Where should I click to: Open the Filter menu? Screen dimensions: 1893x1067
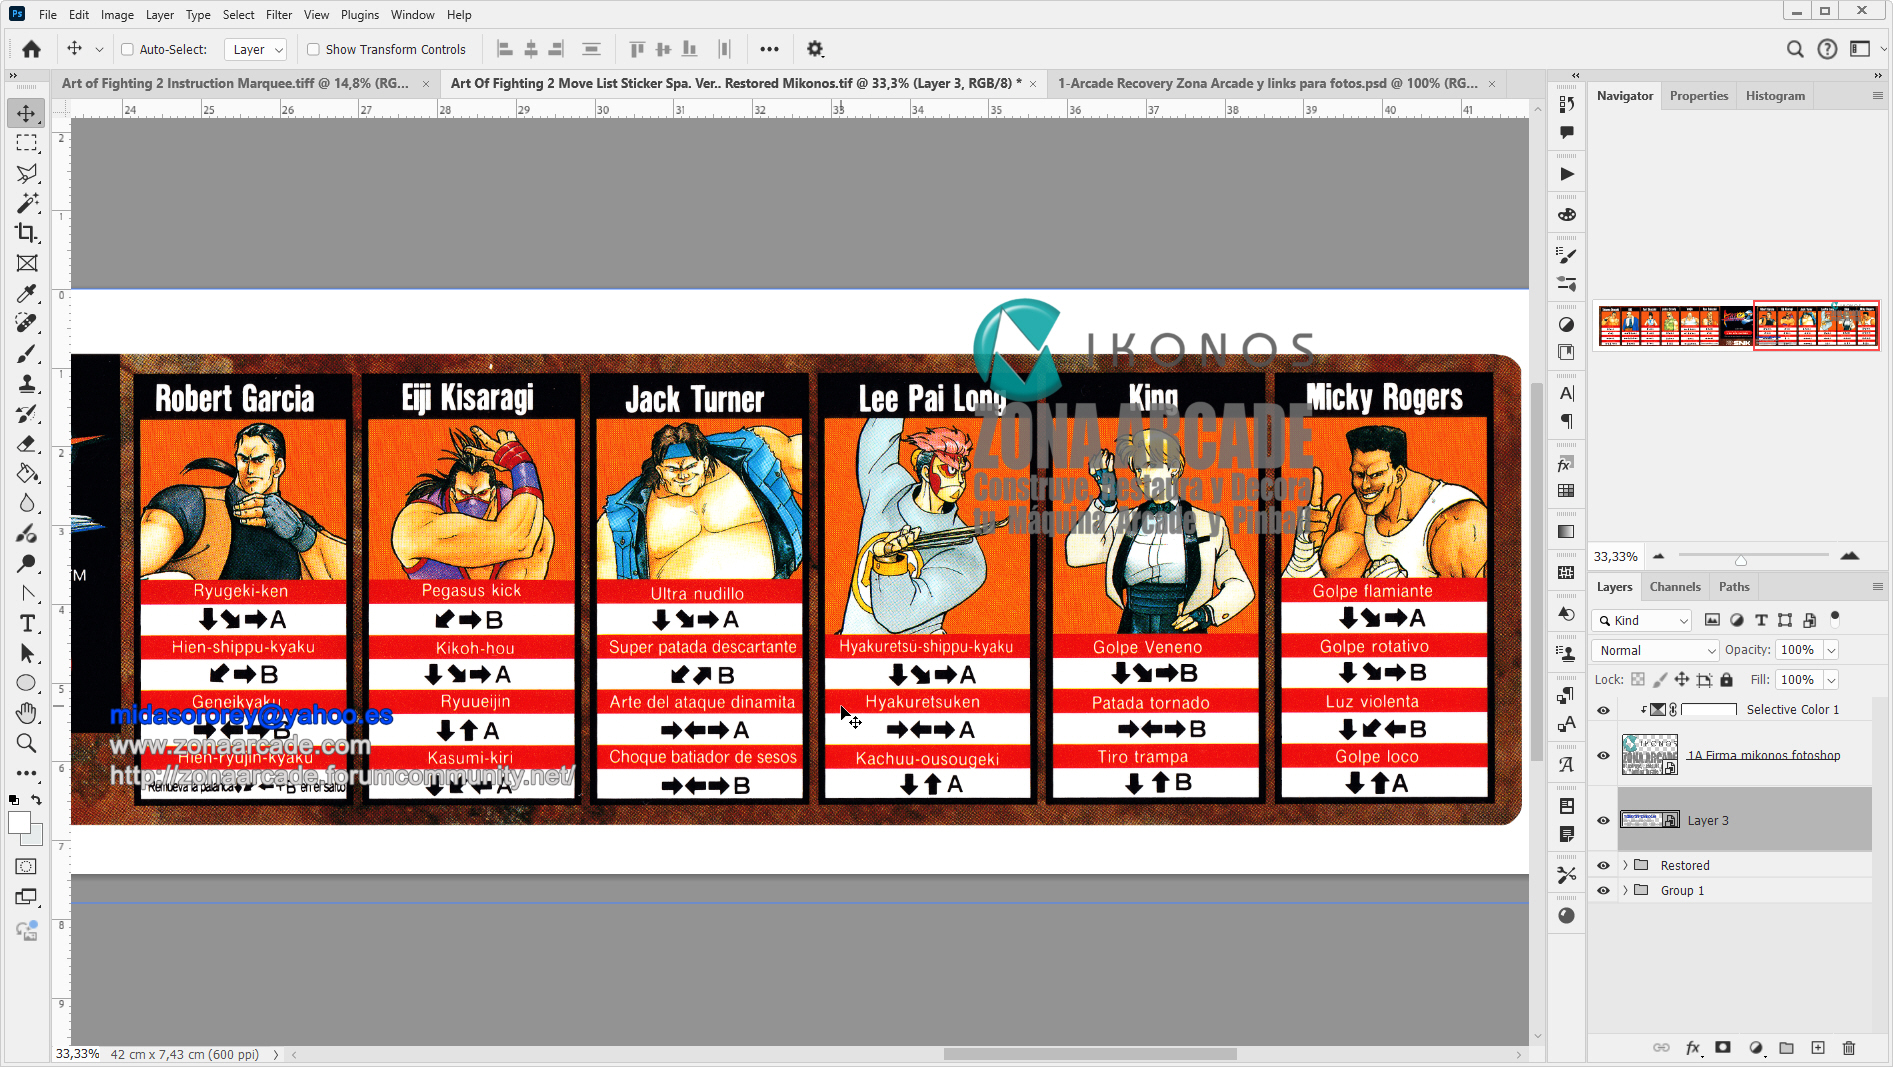(x=279, y=15)
